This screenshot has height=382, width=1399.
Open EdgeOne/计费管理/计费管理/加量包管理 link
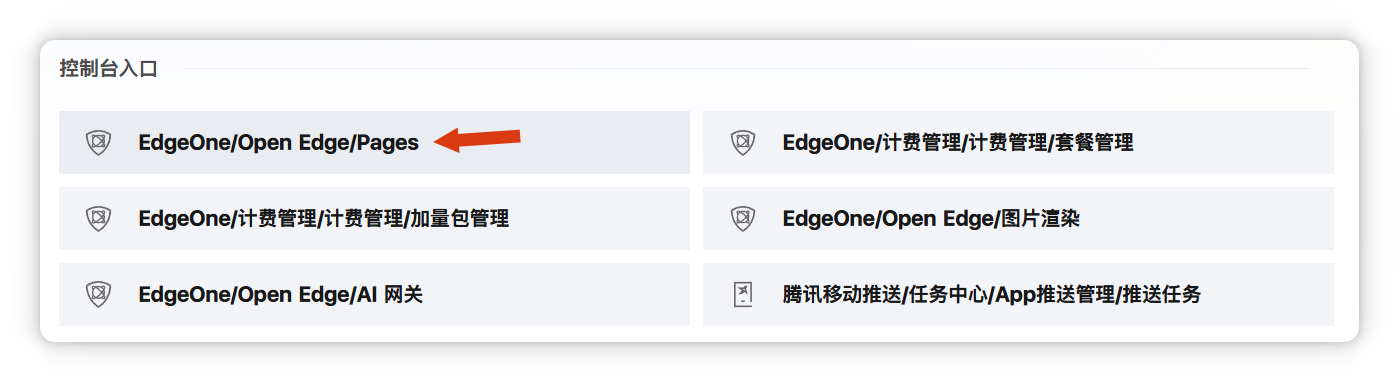coord(324,218)
